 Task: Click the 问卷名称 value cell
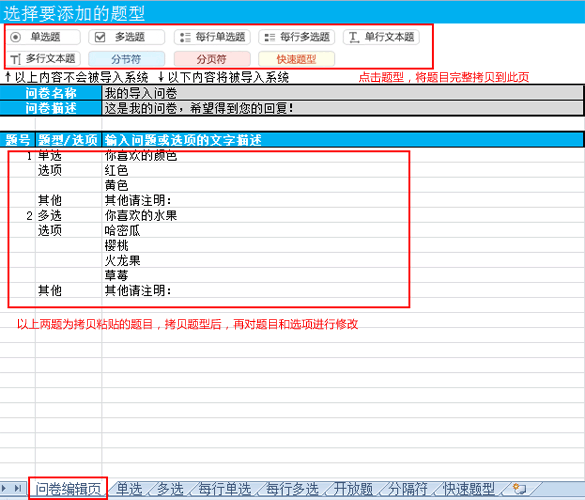[x=342, y=93]
